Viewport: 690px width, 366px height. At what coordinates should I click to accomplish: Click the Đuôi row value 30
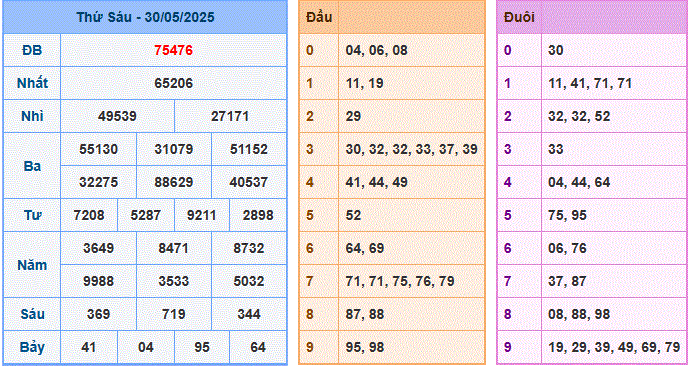coord(556,50)
